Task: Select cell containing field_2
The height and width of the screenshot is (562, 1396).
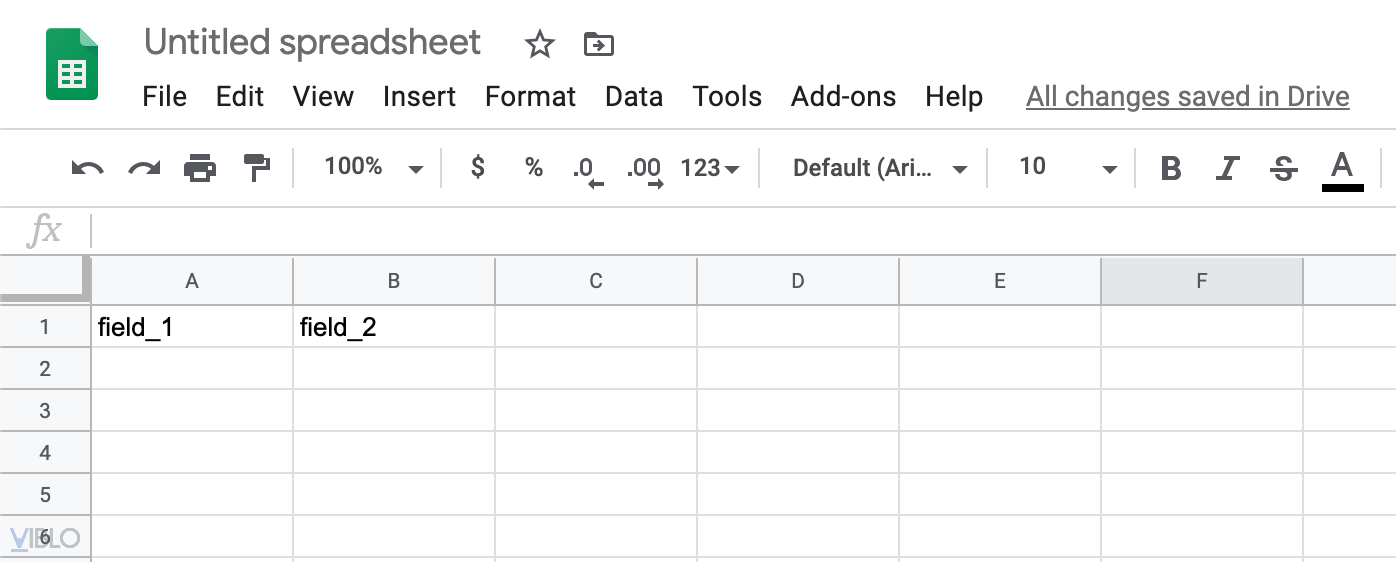Action: [x=394, y=327]
